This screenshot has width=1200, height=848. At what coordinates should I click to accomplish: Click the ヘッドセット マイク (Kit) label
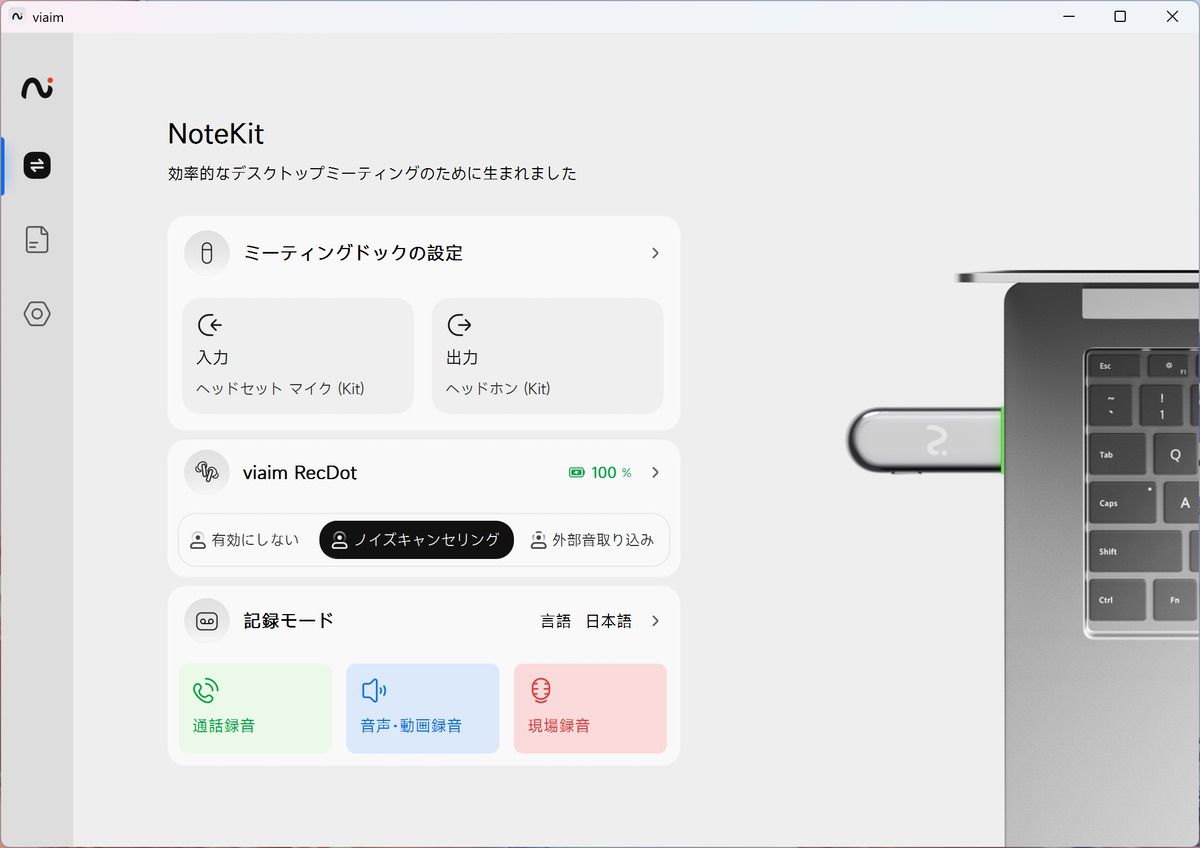[x=280, y=389]
